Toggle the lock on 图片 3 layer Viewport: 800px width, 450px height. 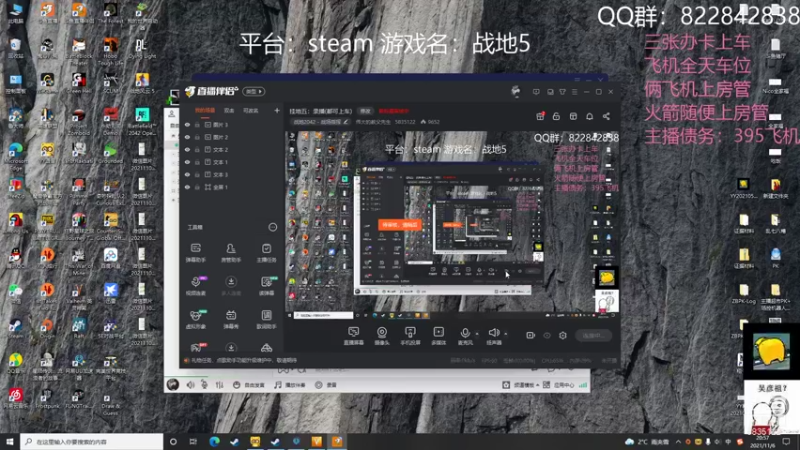click(197, 124)
